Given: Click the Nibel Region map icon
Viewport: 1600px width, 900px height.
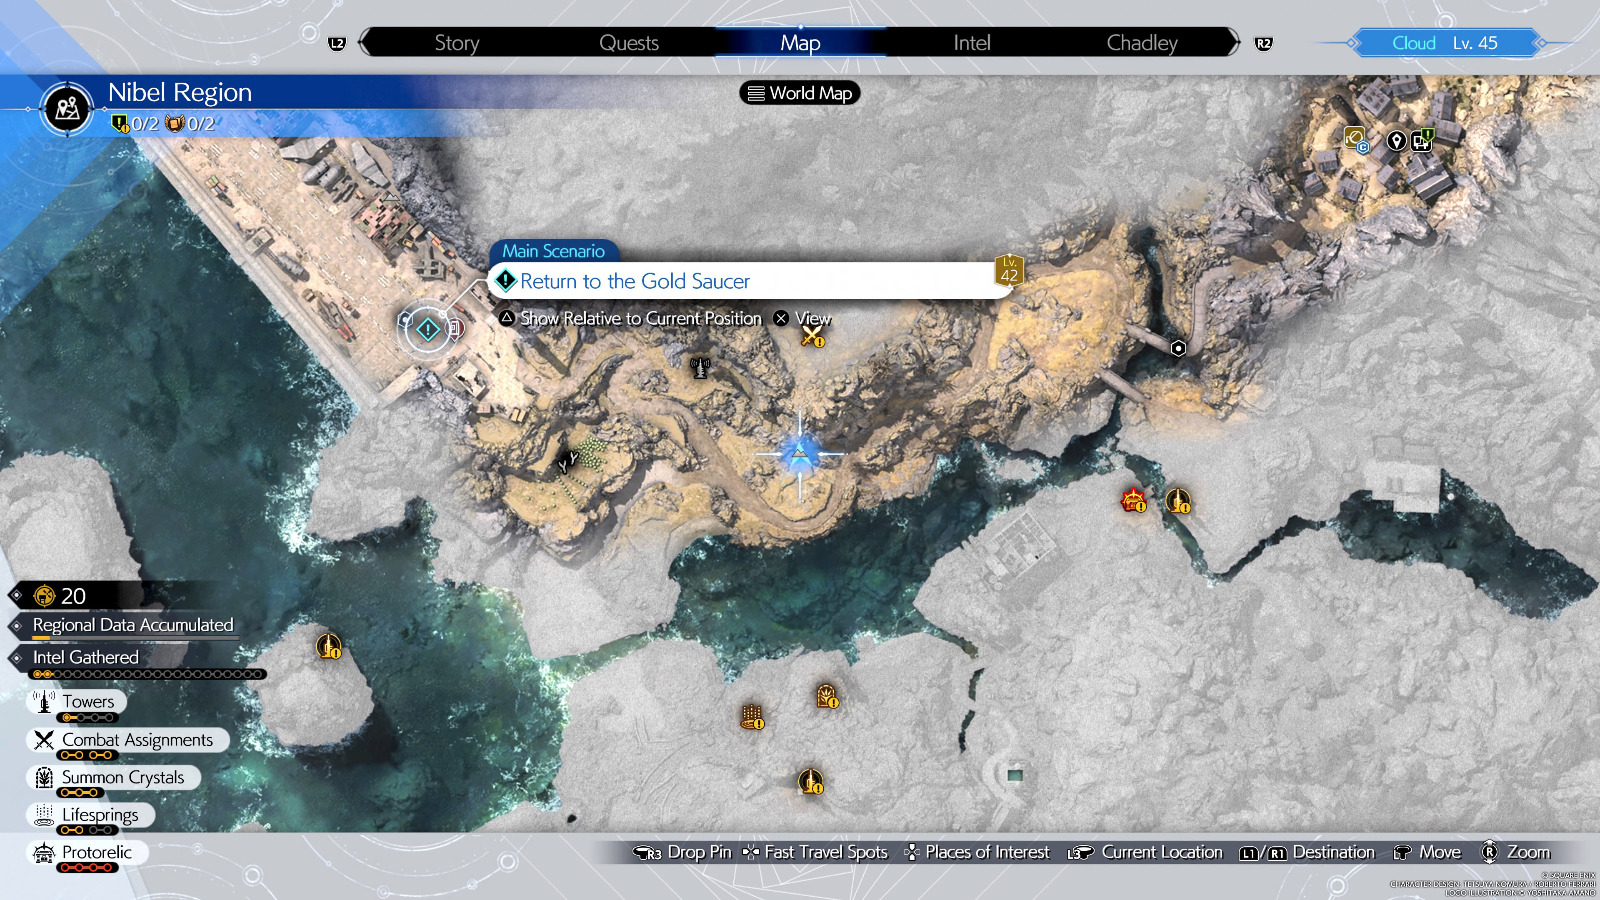Looking at the screenshot, I should point(68,108).
